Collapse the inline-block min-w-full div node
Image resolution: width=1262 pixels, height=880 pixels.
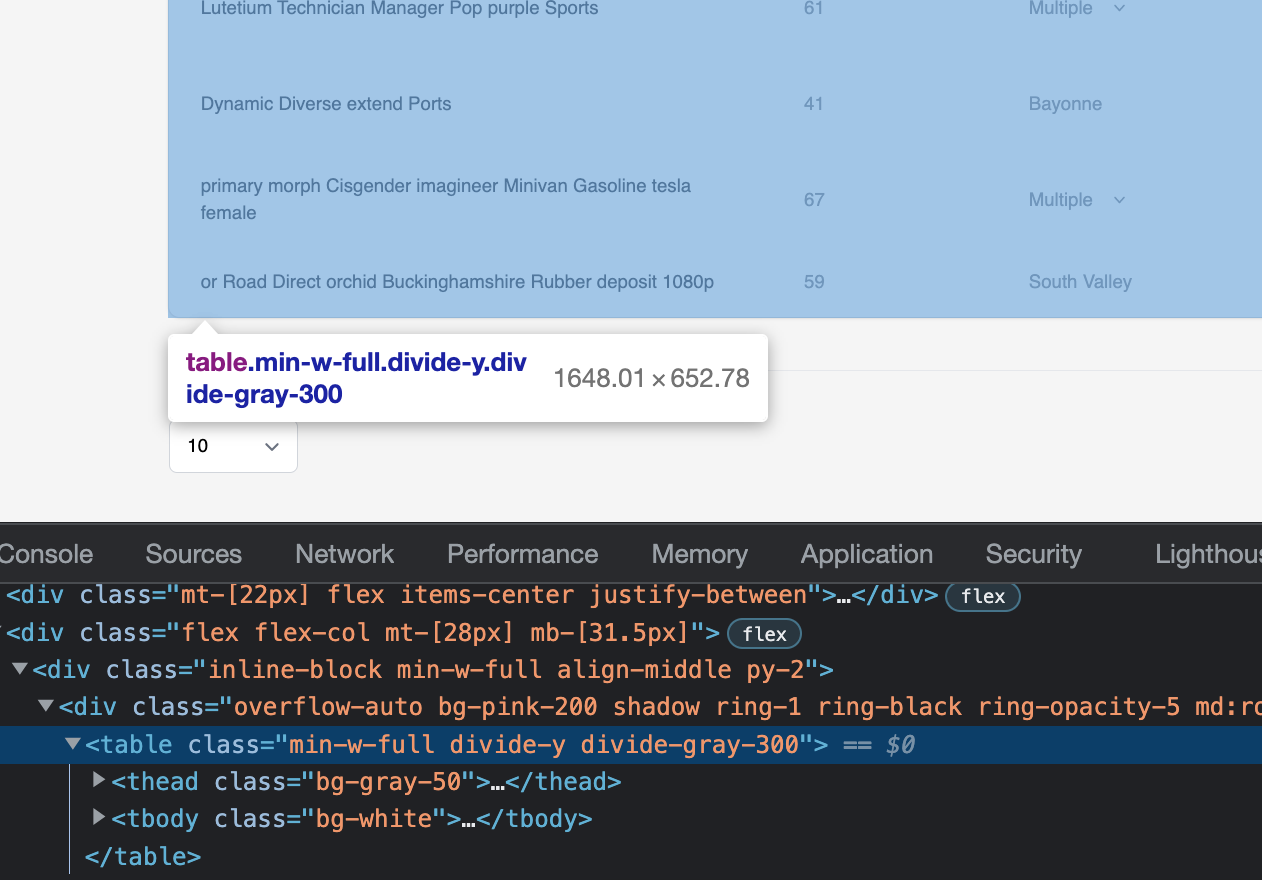point(20,668)
